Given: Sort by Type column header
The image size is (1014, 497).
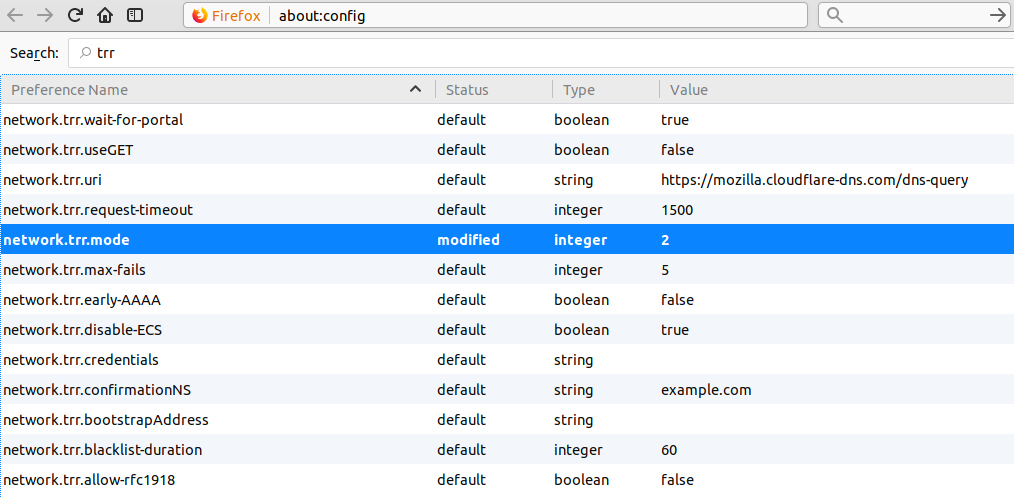Looking at the screenshot, I should pos(605,90).
